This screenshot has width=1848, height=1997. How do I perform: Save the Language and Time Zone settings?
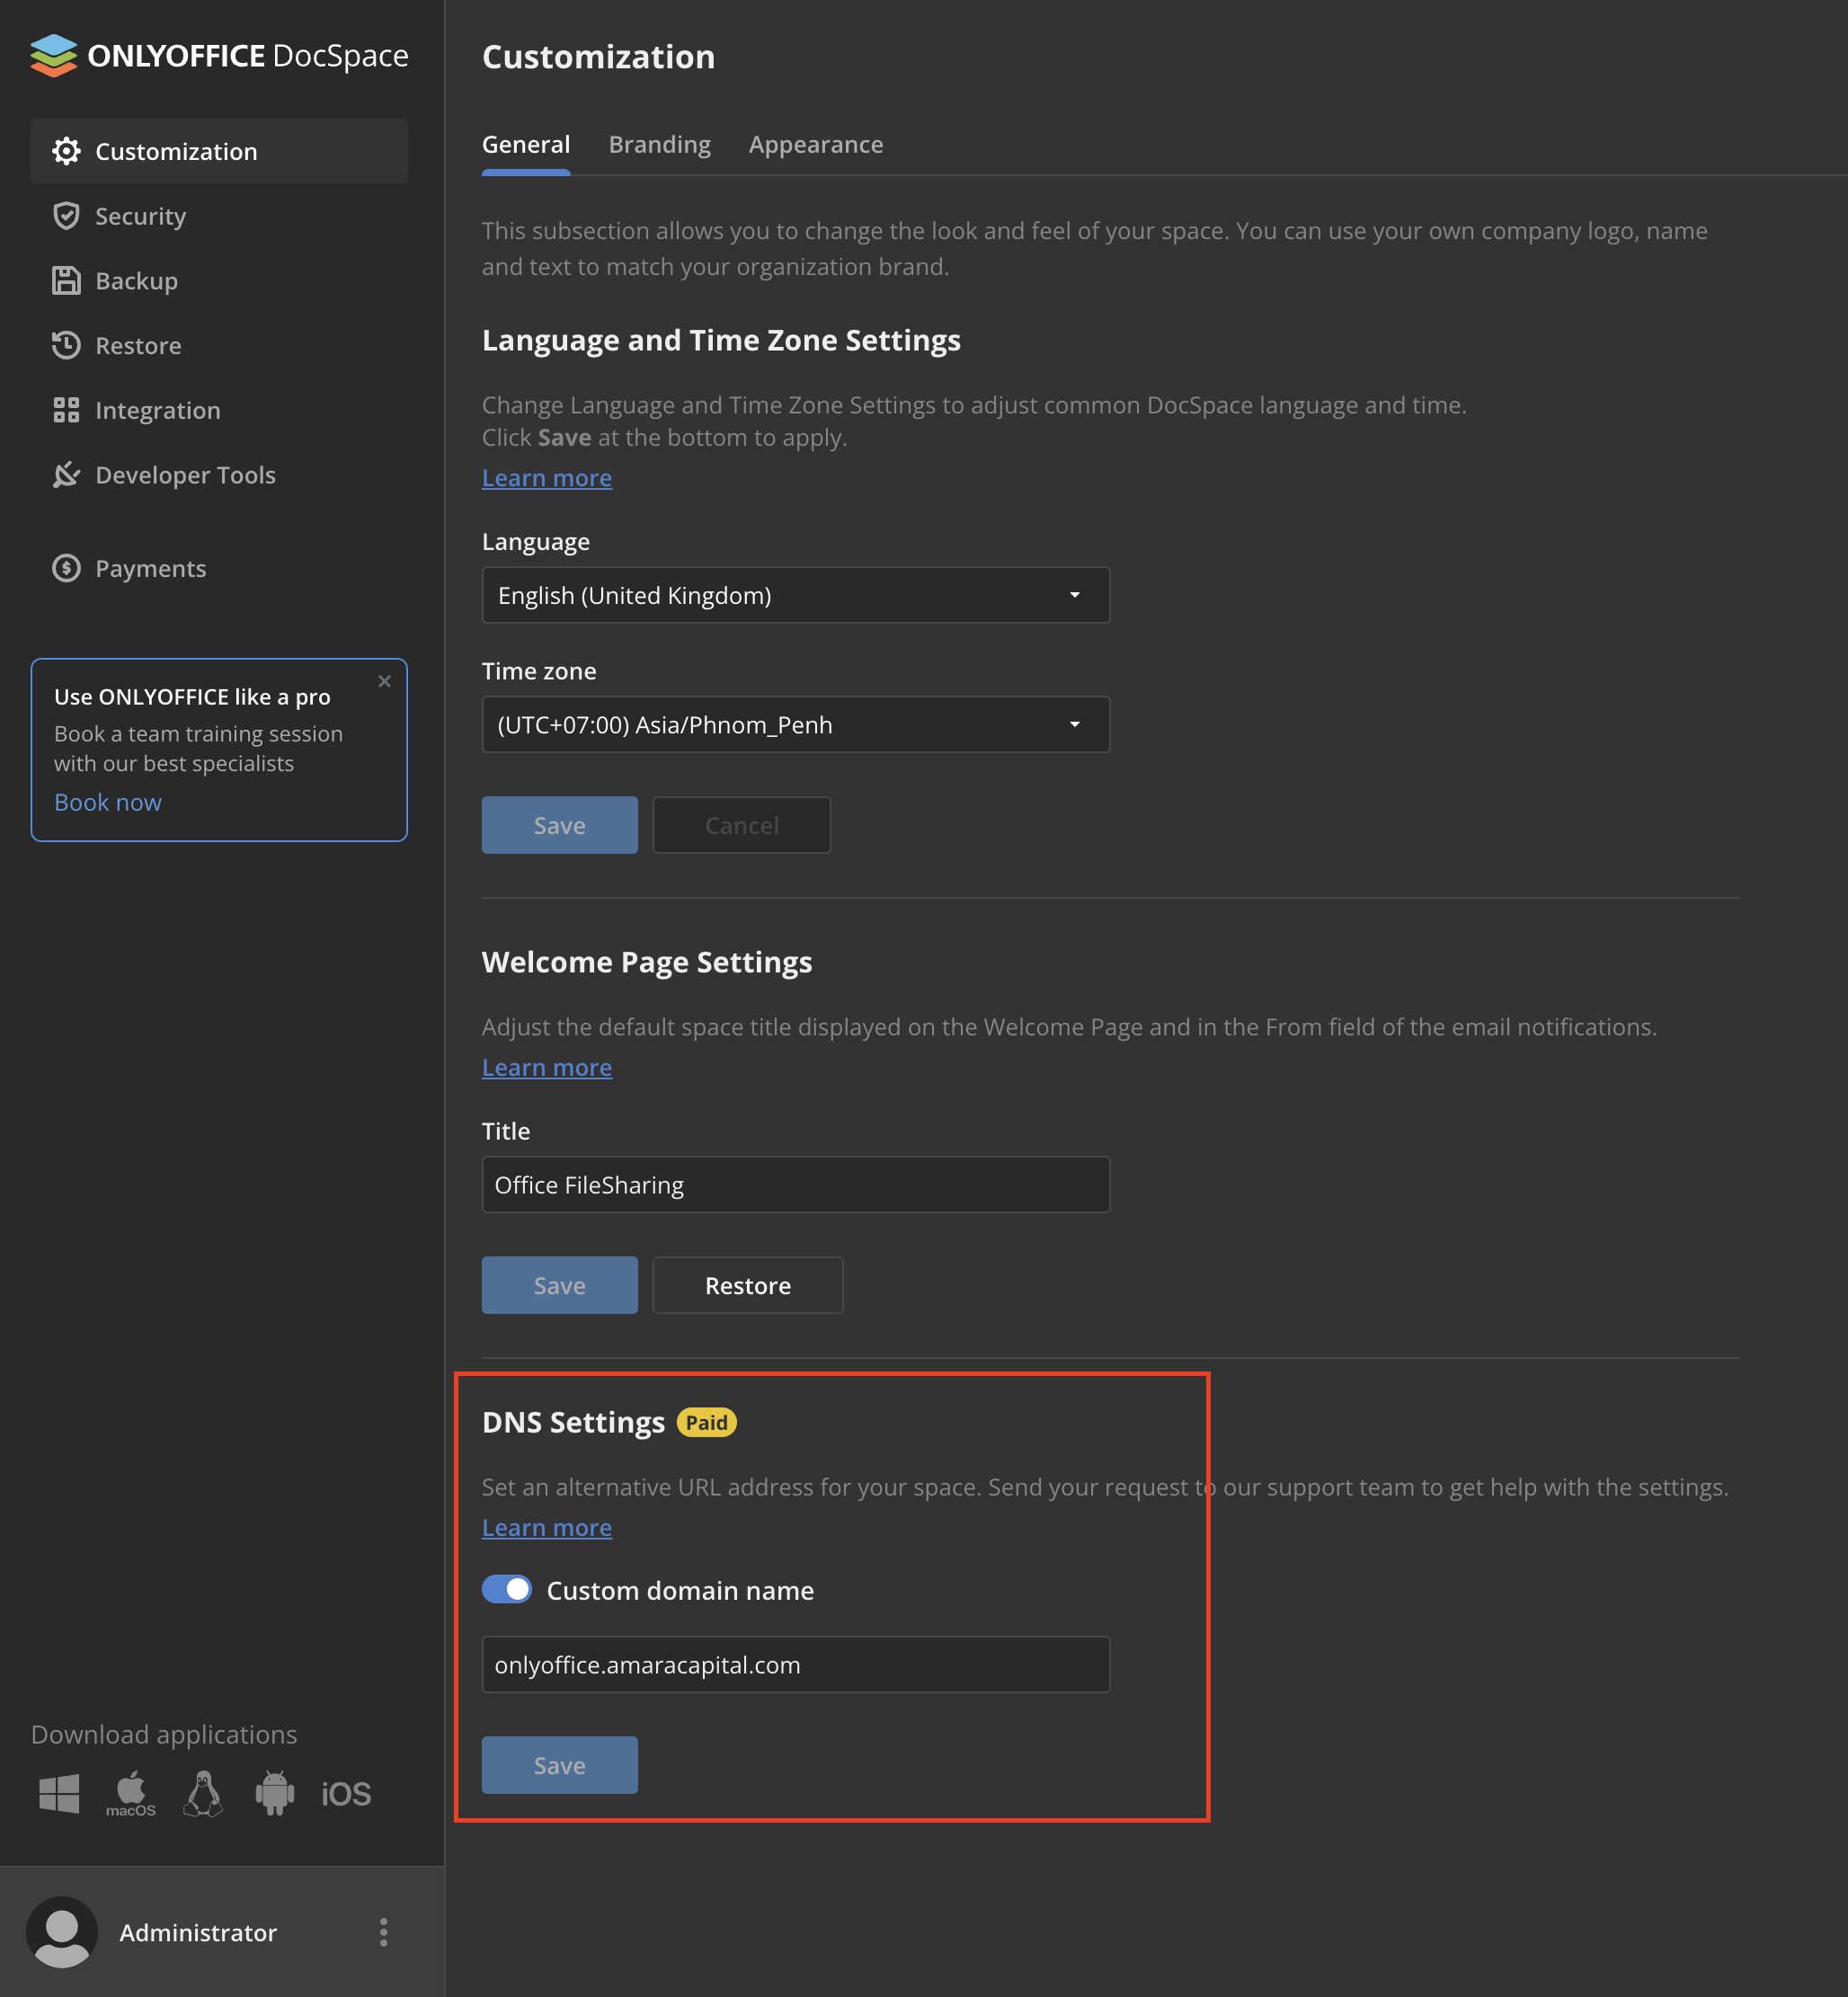[560, 825]
